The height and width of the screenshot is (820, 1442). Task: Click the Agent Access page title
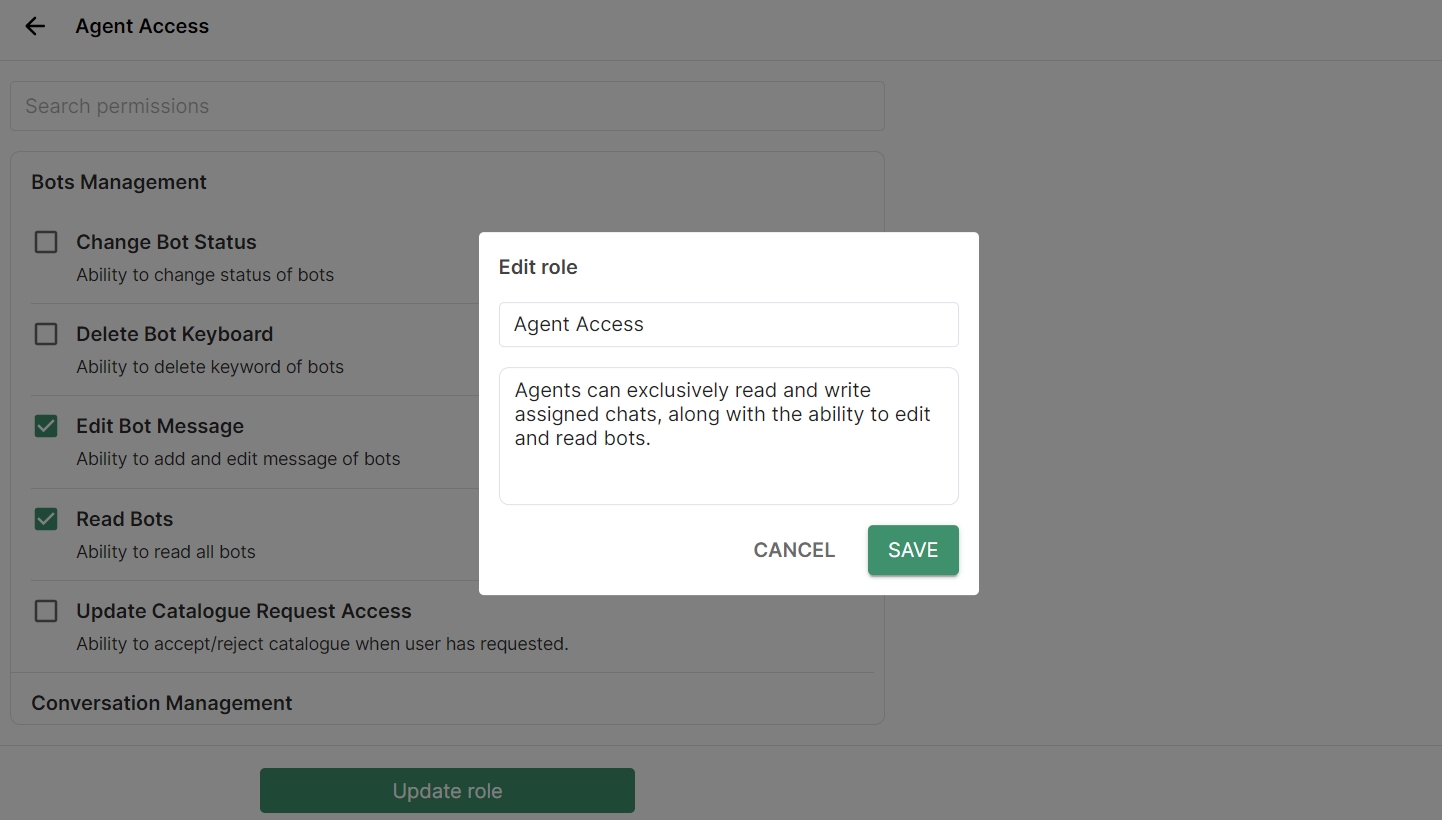coord(142,26)
